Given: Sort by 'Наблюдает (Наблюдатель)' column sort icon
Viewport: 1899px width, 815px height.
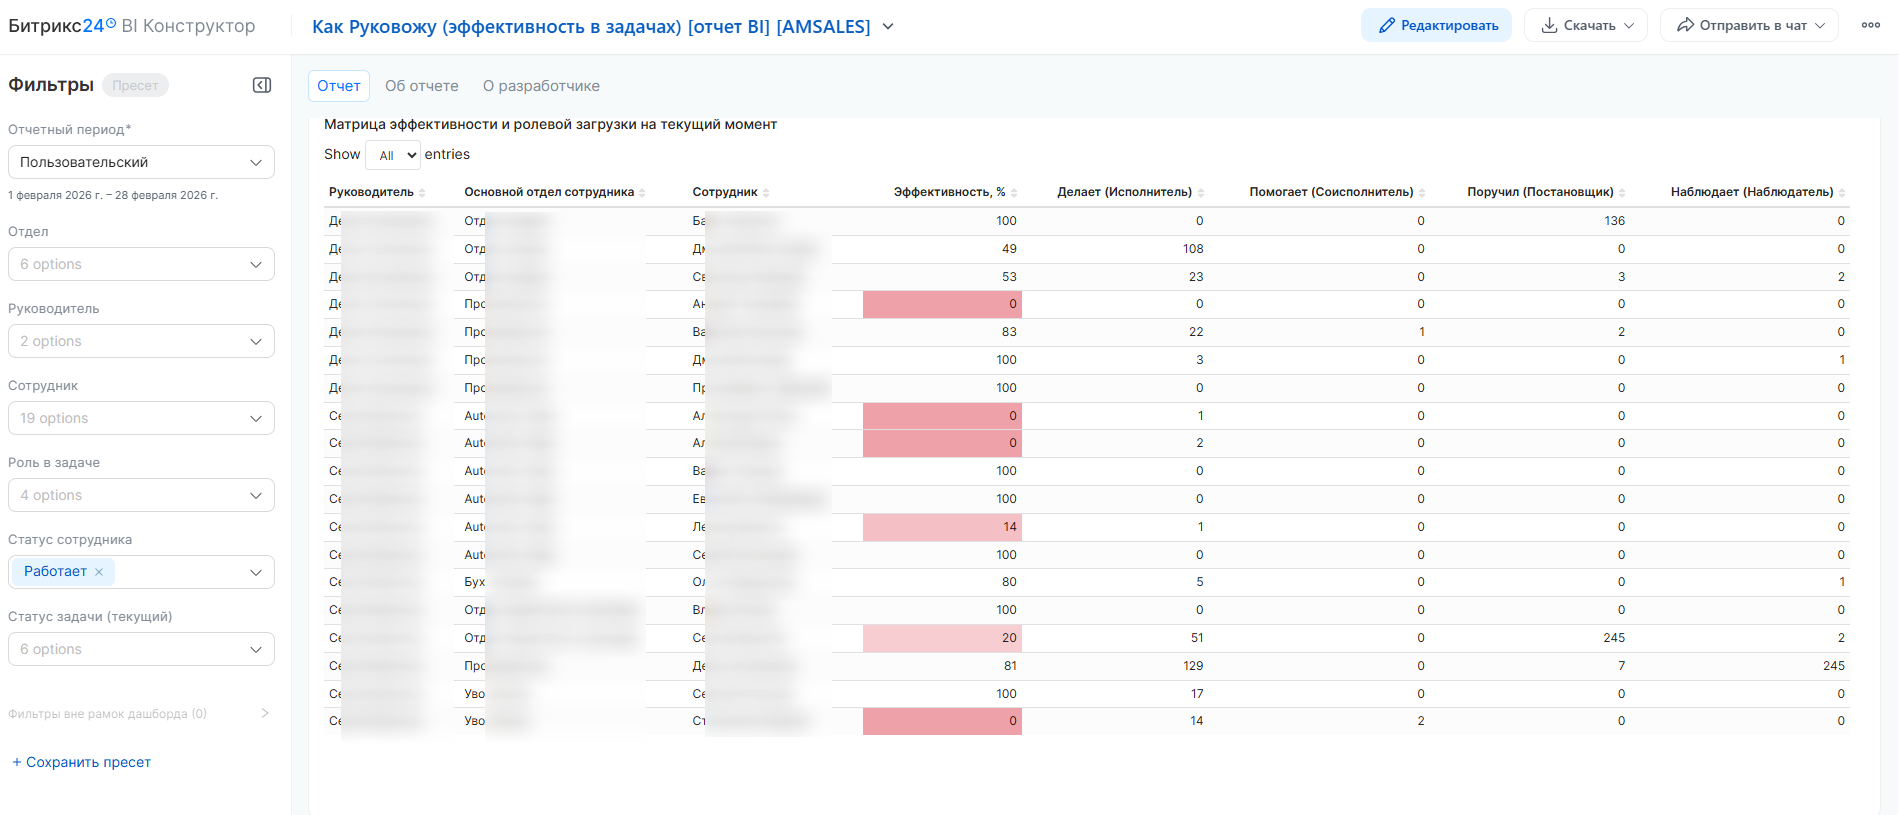Looking at the screenshot, I should point(1842,193).
